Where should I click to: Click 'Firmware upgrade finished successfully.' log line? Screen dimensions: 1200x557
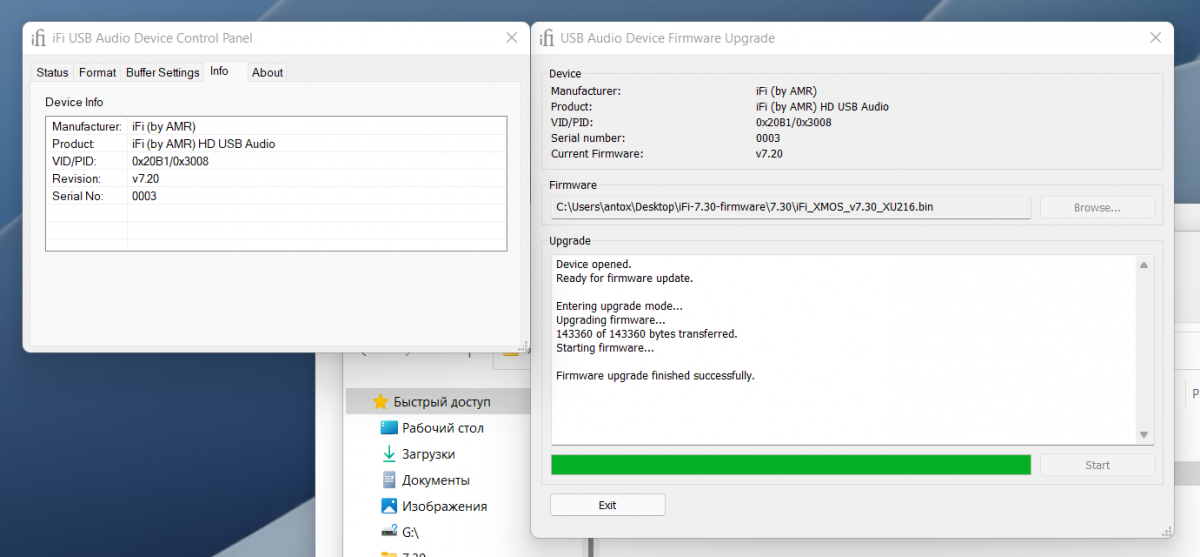click(655, 376)
